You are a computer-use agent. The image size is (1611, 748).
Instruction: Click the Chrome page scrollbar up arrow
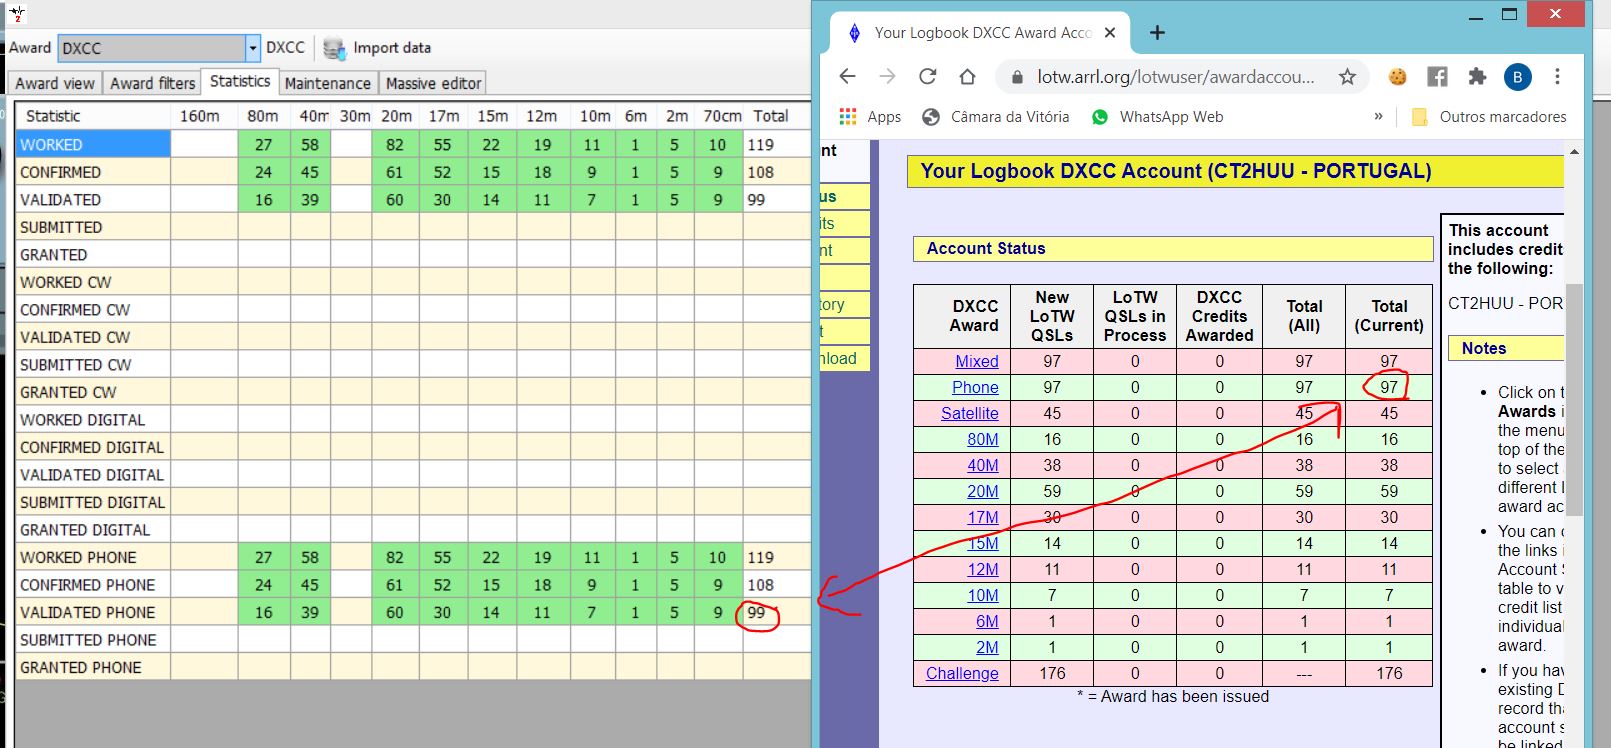click(1574, 151)
